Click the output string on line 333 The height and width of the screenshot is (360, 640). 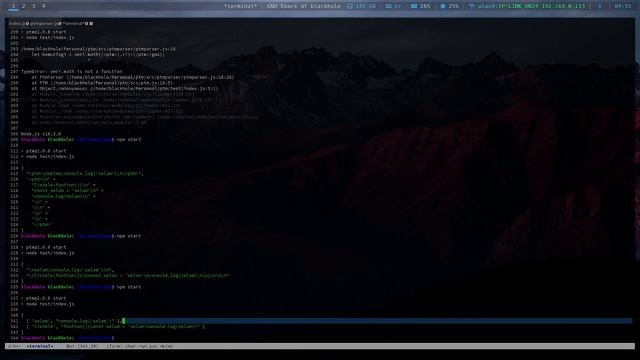point(127,276)
